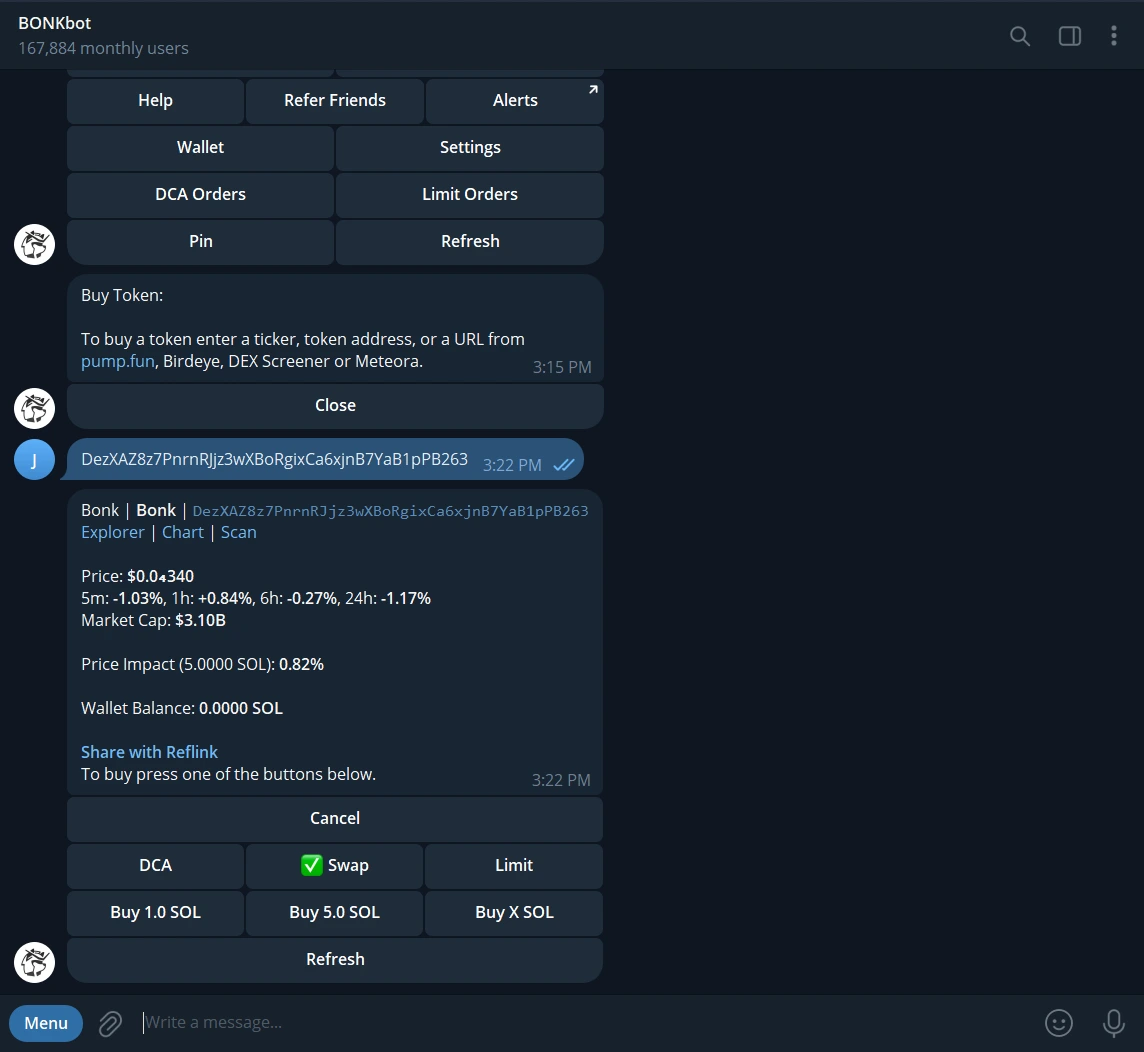Open Alerts button with arrow

[514, 100]
